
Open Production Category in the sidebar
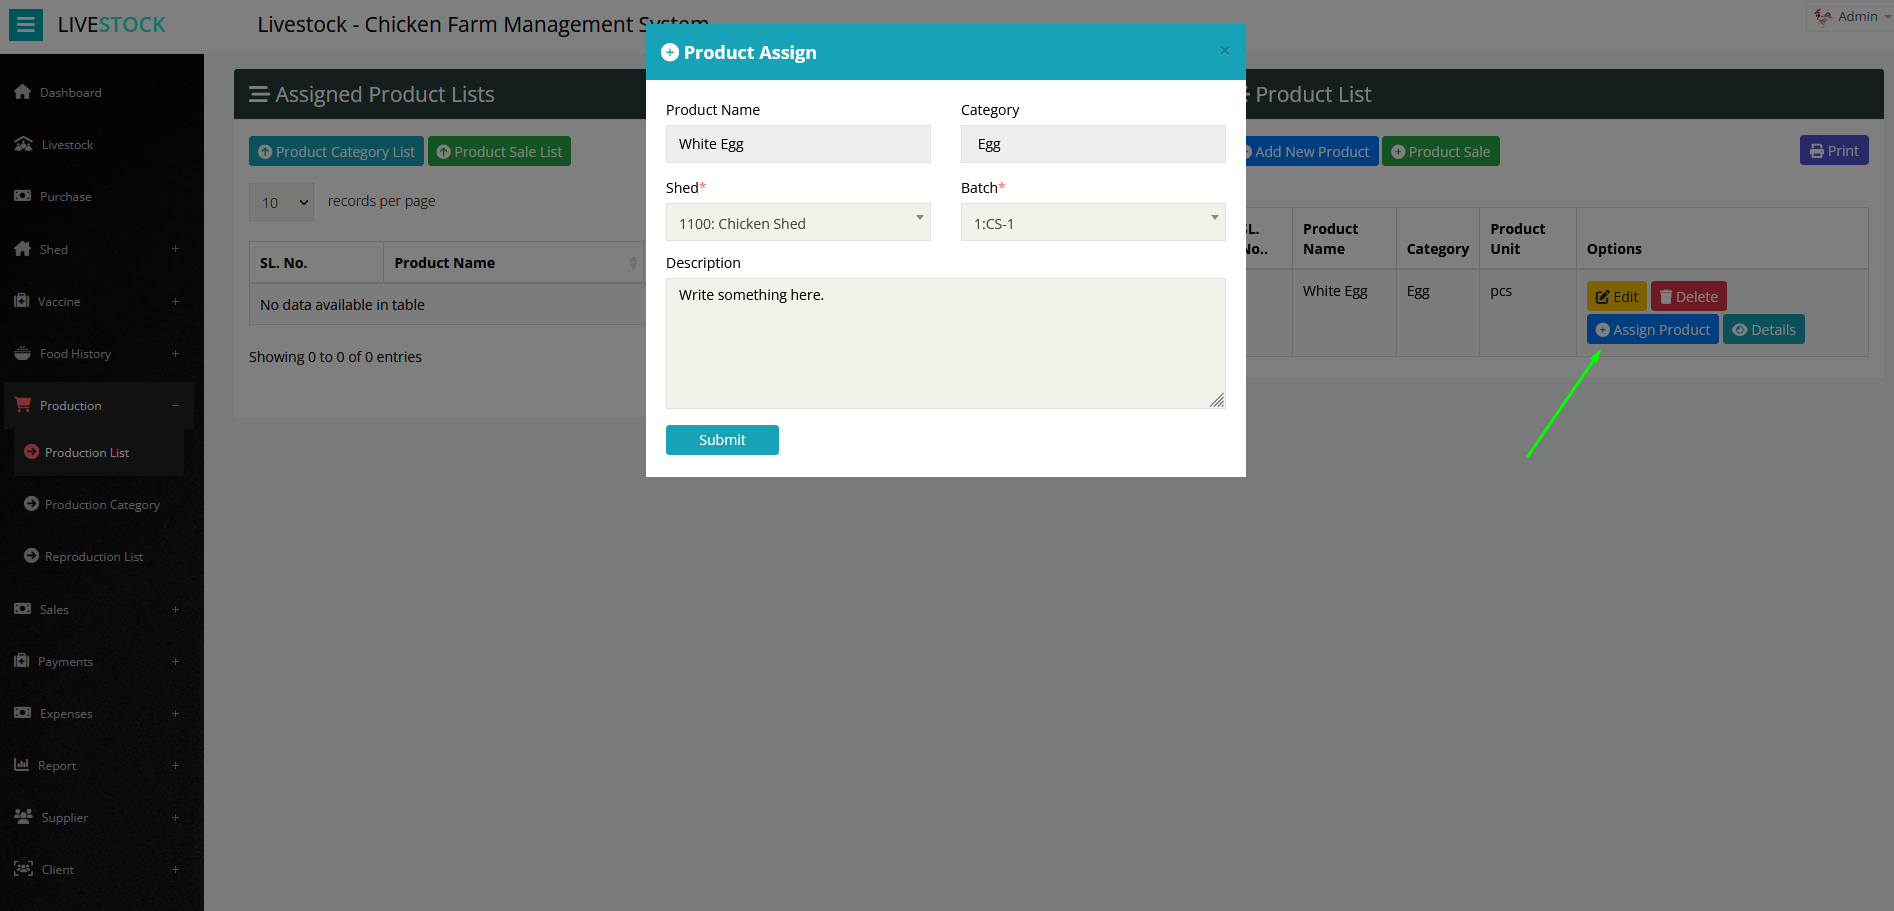(102, 505)
